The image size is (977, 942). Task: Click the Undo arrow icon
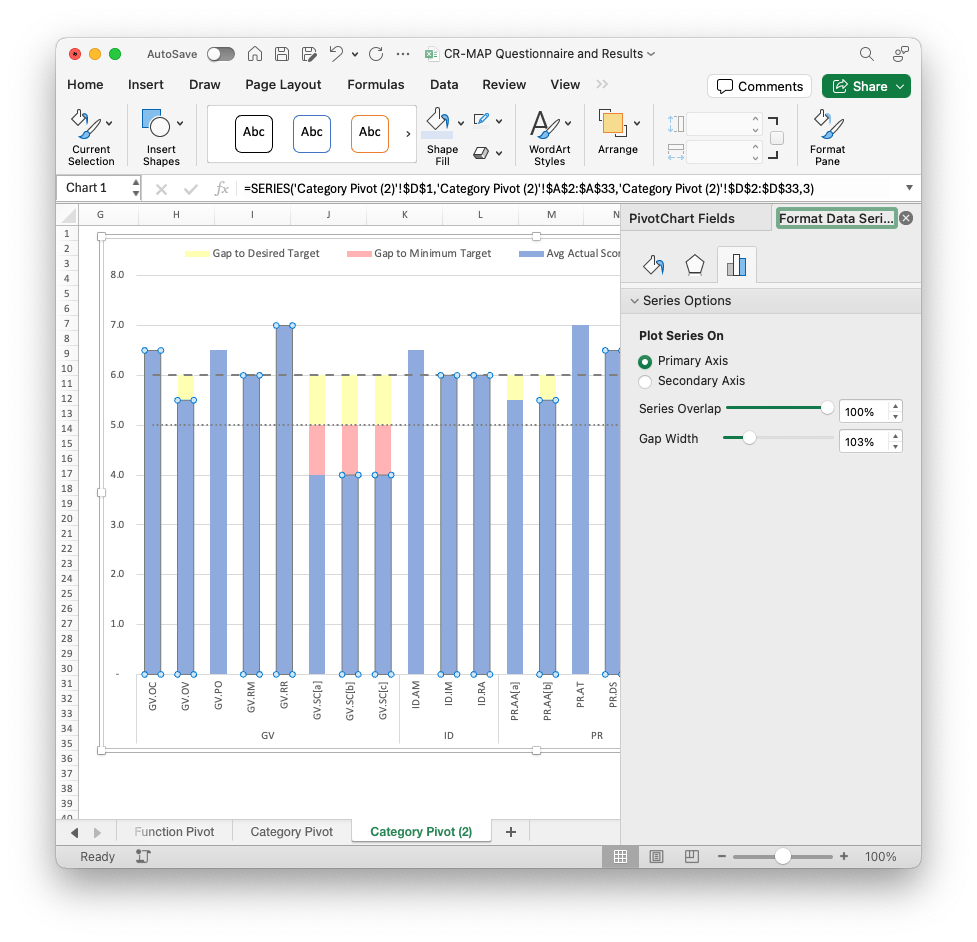tap(336, 54)
